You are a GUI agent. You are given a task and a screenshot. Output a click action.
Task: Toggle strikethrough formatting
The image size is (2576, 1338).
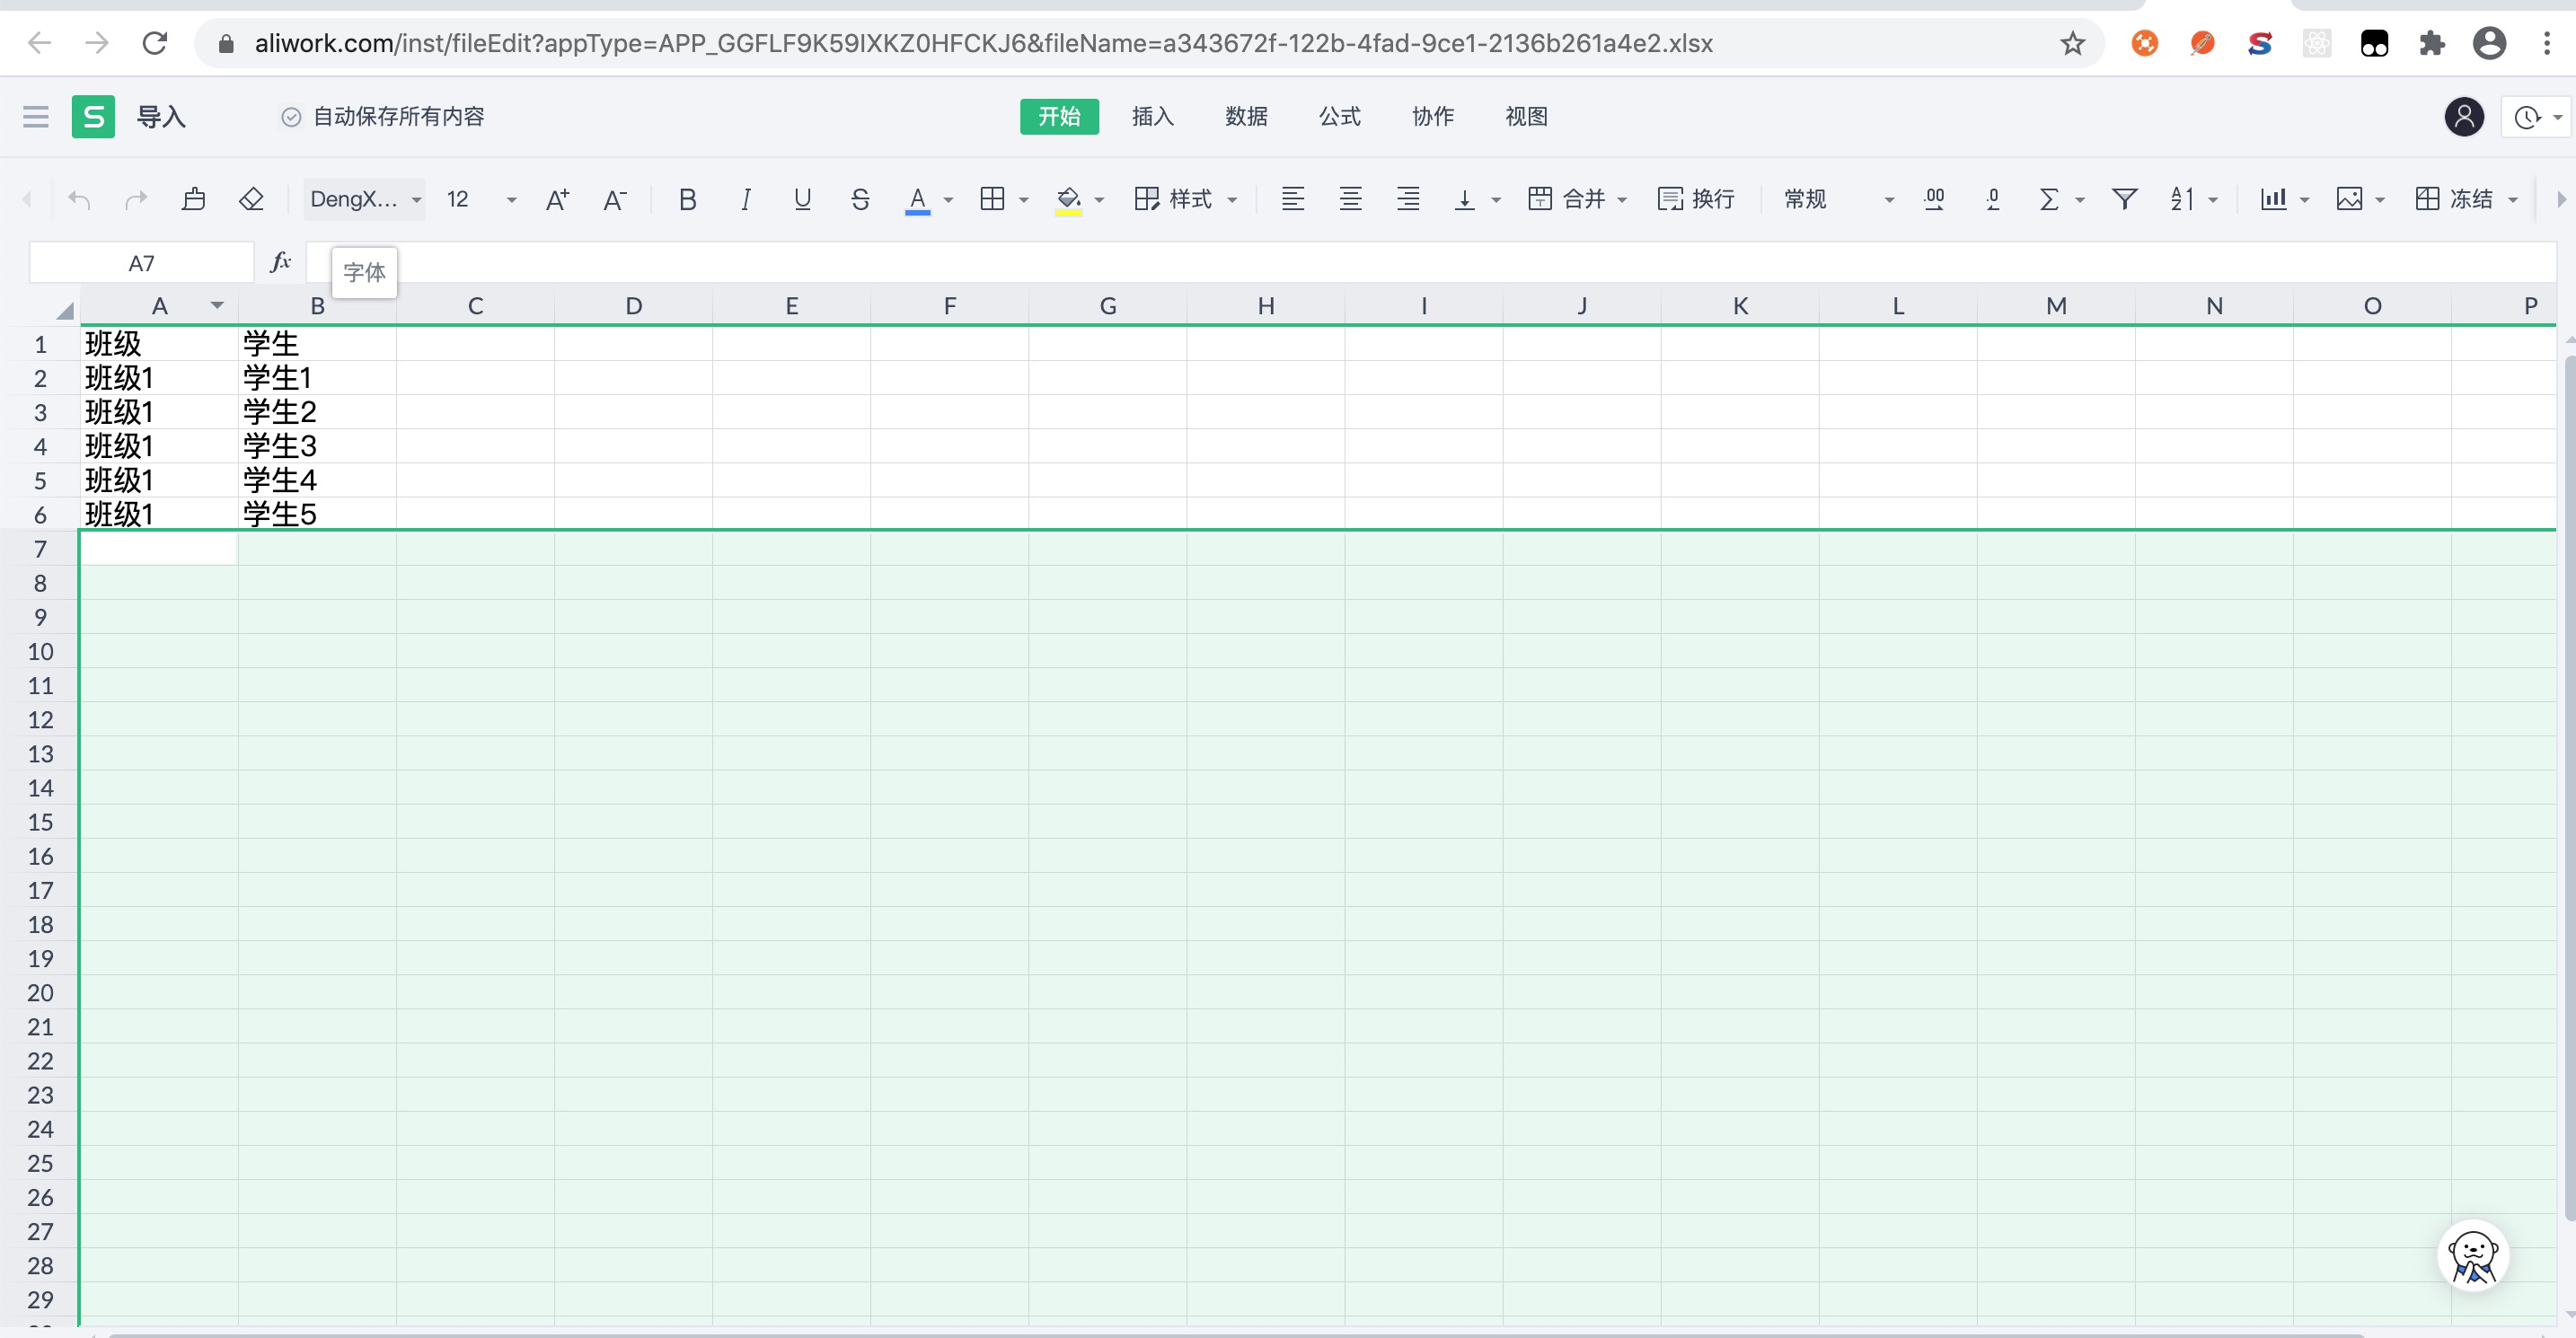tap(860, 199)
